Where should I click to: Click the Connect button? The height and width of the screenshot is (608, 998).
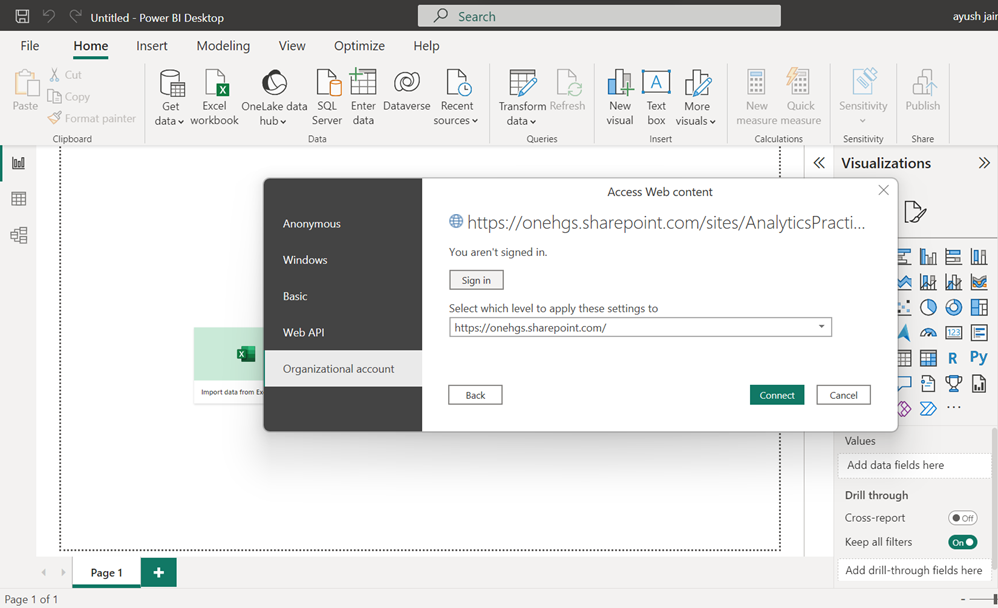777,395
